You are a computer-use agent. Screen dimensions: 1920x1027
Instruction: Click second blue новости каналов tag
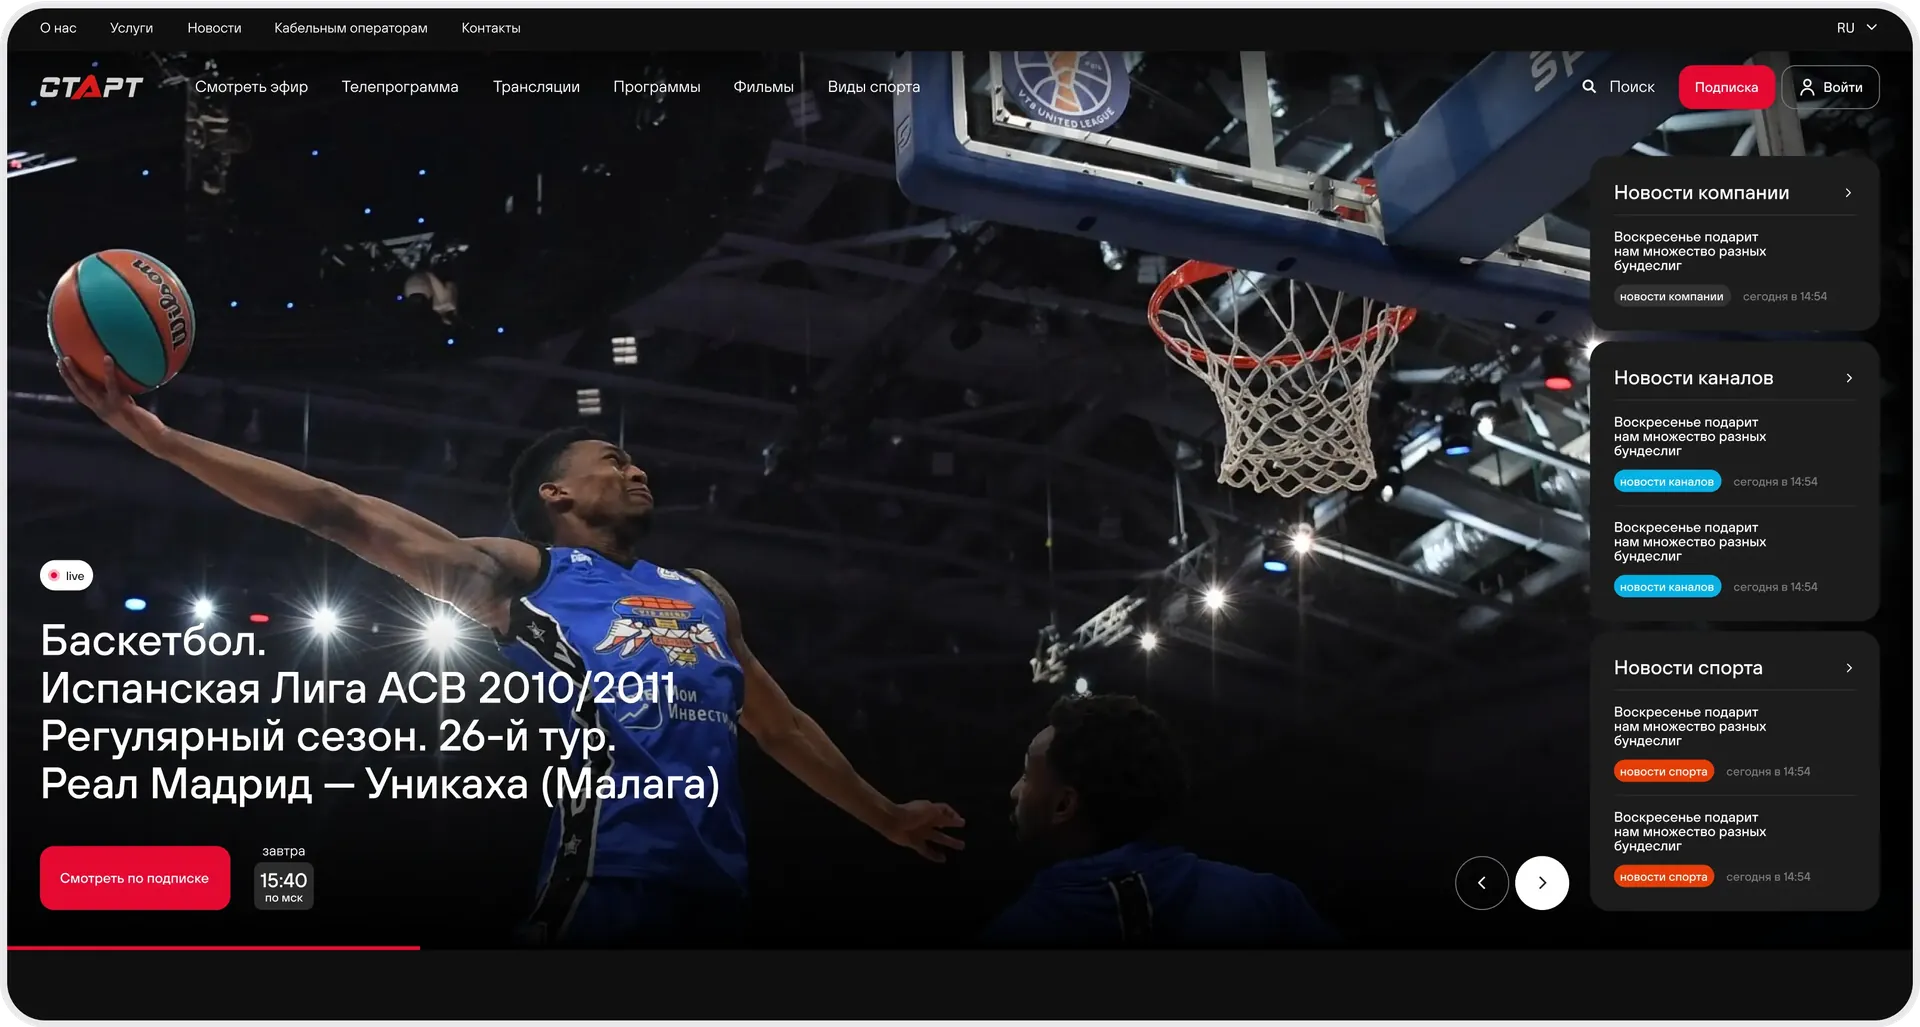(x=1667, y=587)
